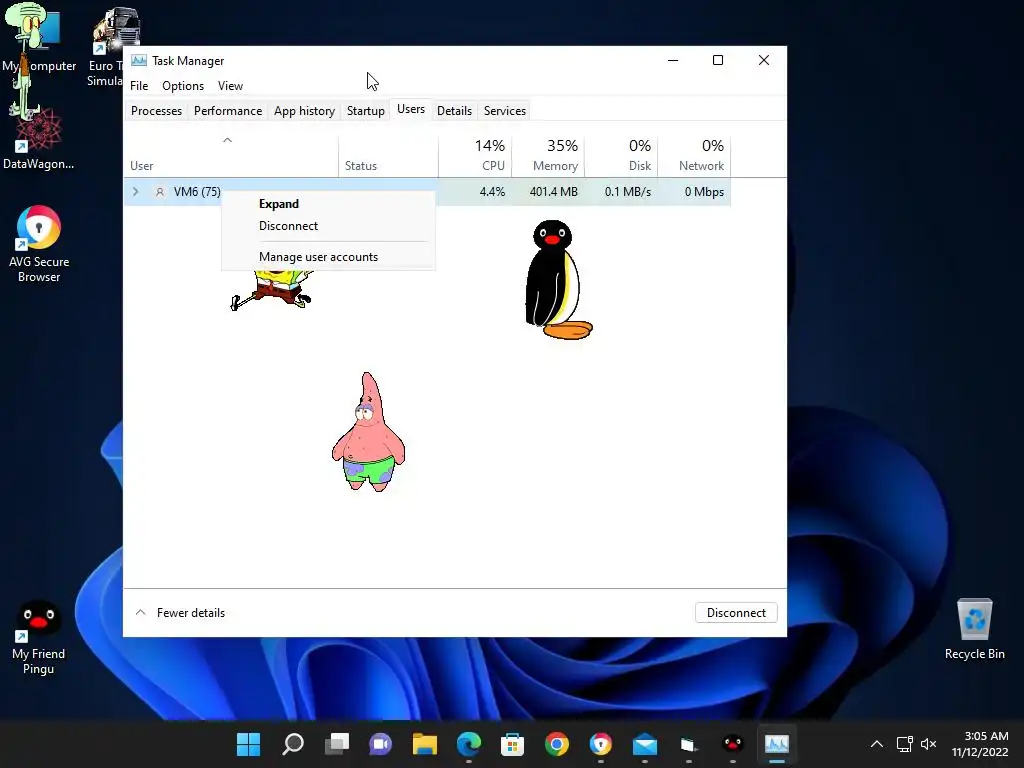The width and height of the screenshot is (1024, 768).
Task: Sort by the Network column header
Action: [694, 155]
